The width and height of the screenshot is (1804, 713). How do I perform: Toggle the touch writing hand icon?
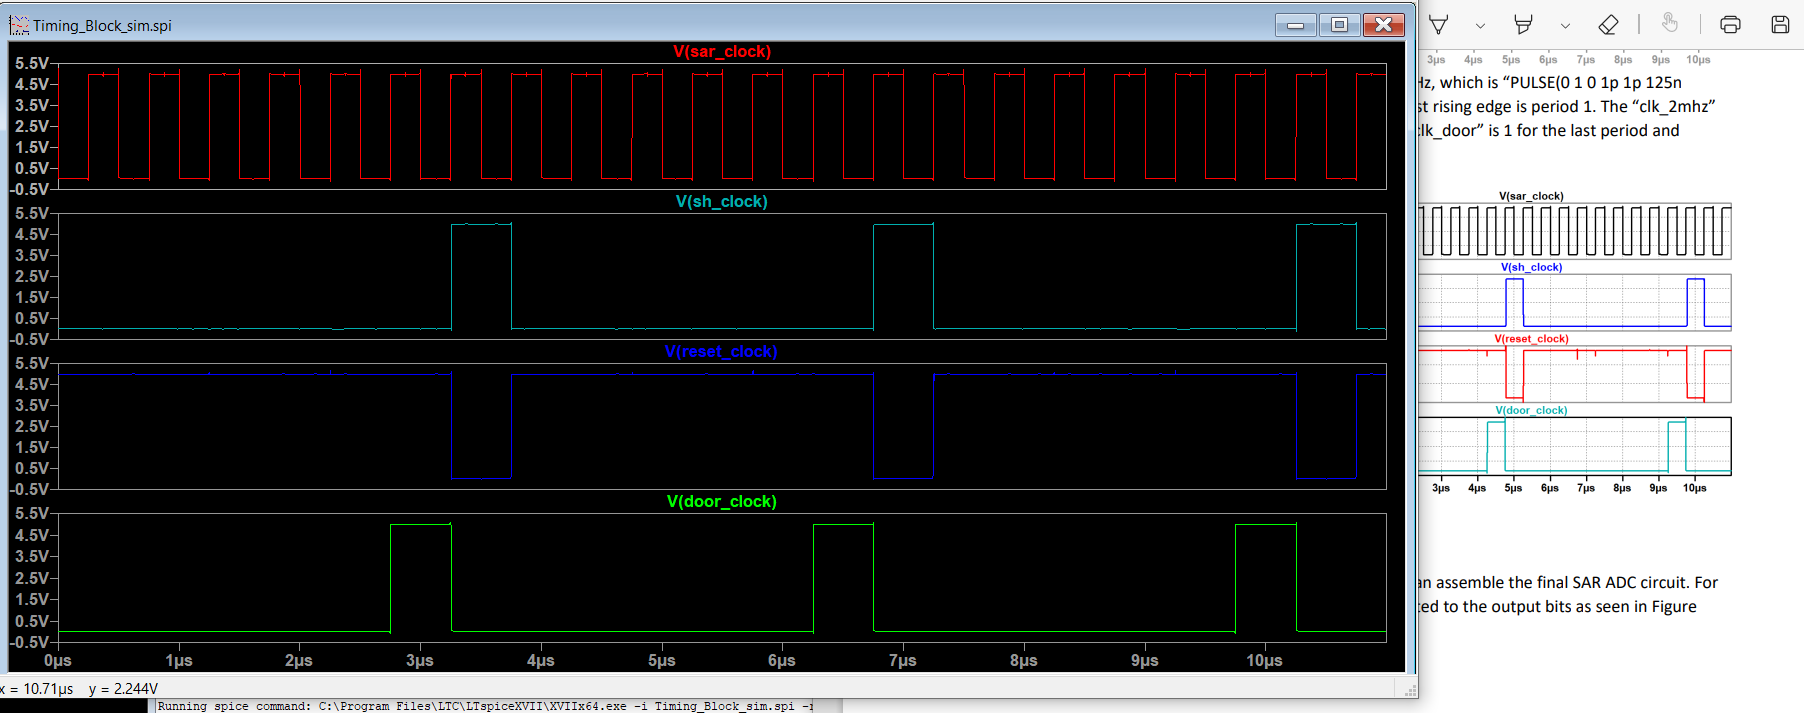(1669, 24)
